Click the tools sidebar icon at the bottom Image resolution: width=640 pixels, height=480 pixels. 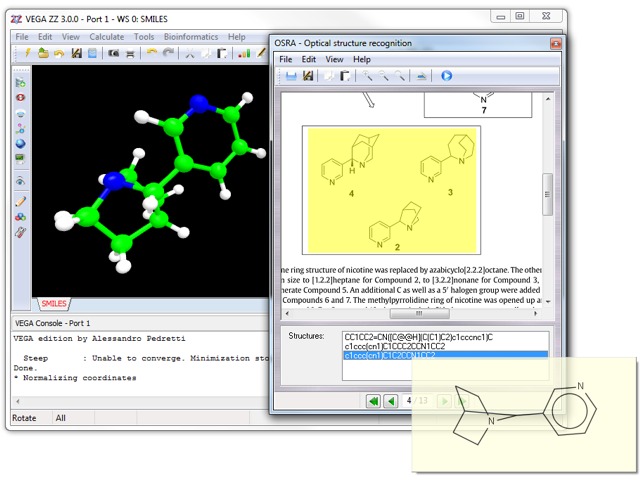[20, 232]
